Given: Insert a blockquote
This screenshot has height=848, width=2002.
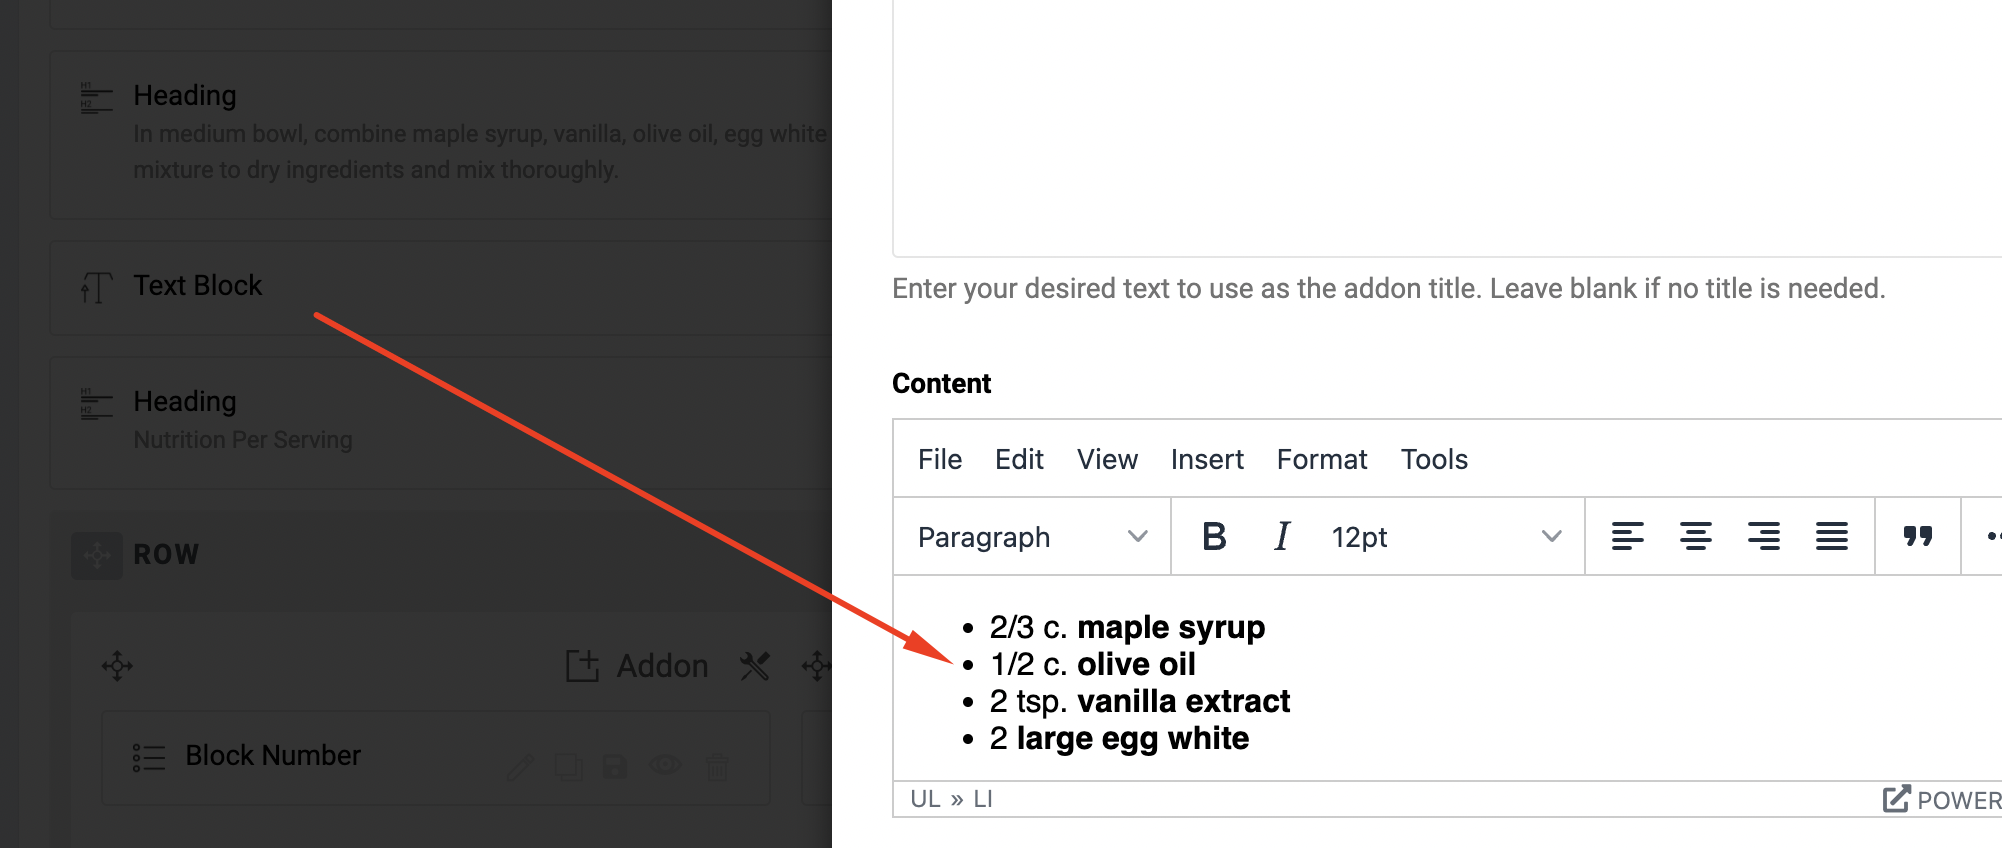Looking at the screenshot, I should point(1917,537).
